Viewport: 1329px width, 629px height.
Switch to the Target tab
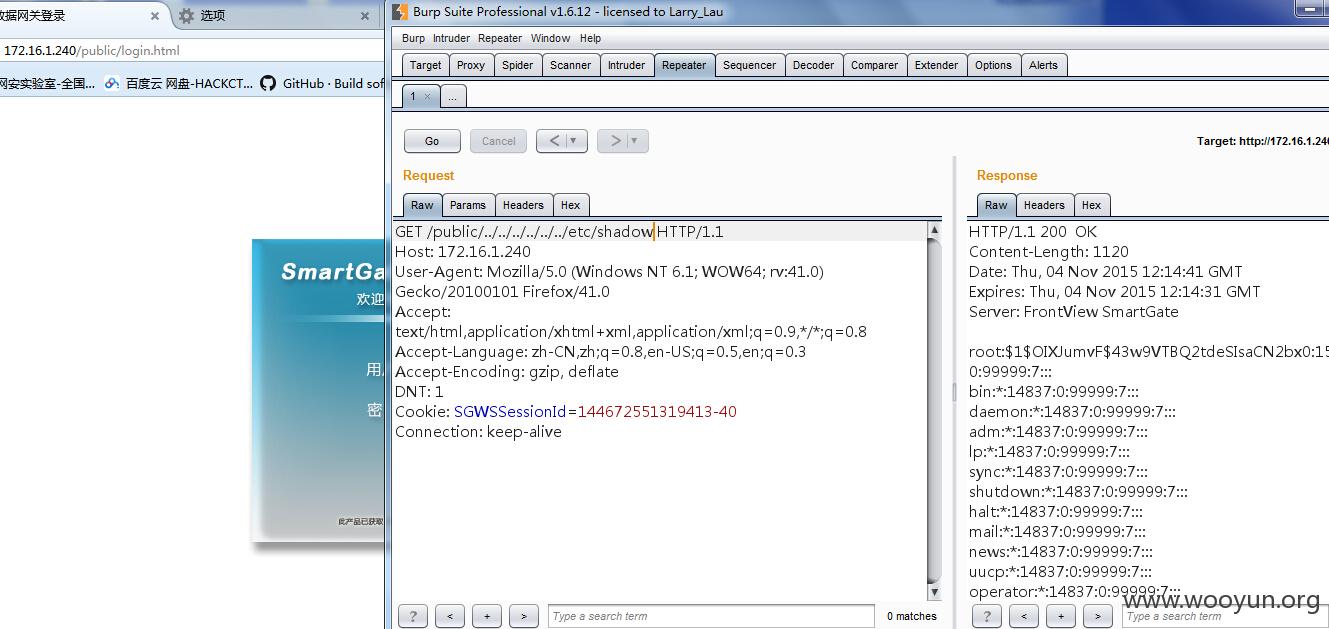[x=425, y=65]
